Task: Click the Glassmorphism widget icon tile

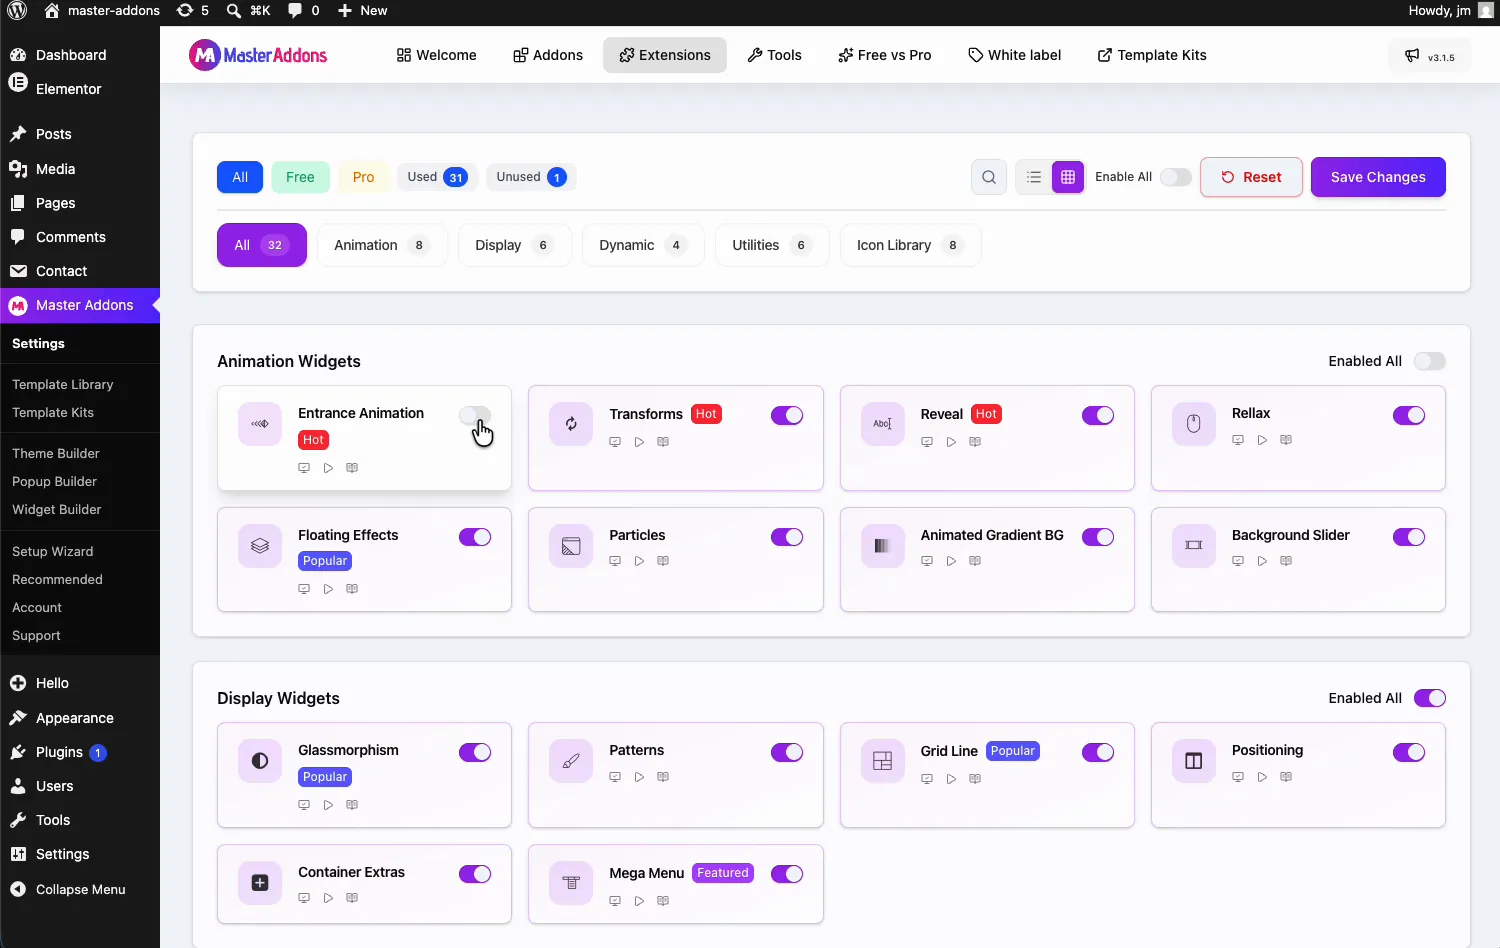Action: [x=260, y=761]
